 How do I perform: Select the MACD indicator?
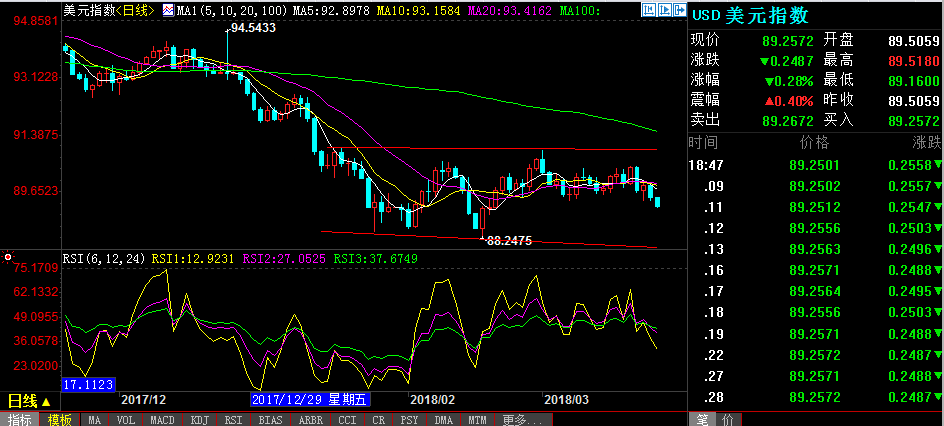coord(163,419)
